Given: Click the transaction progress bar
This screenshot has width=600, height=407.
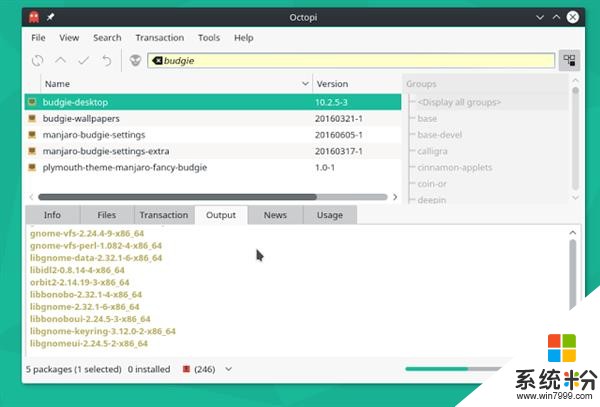Looking at the screenshot, I should point(455,369).
